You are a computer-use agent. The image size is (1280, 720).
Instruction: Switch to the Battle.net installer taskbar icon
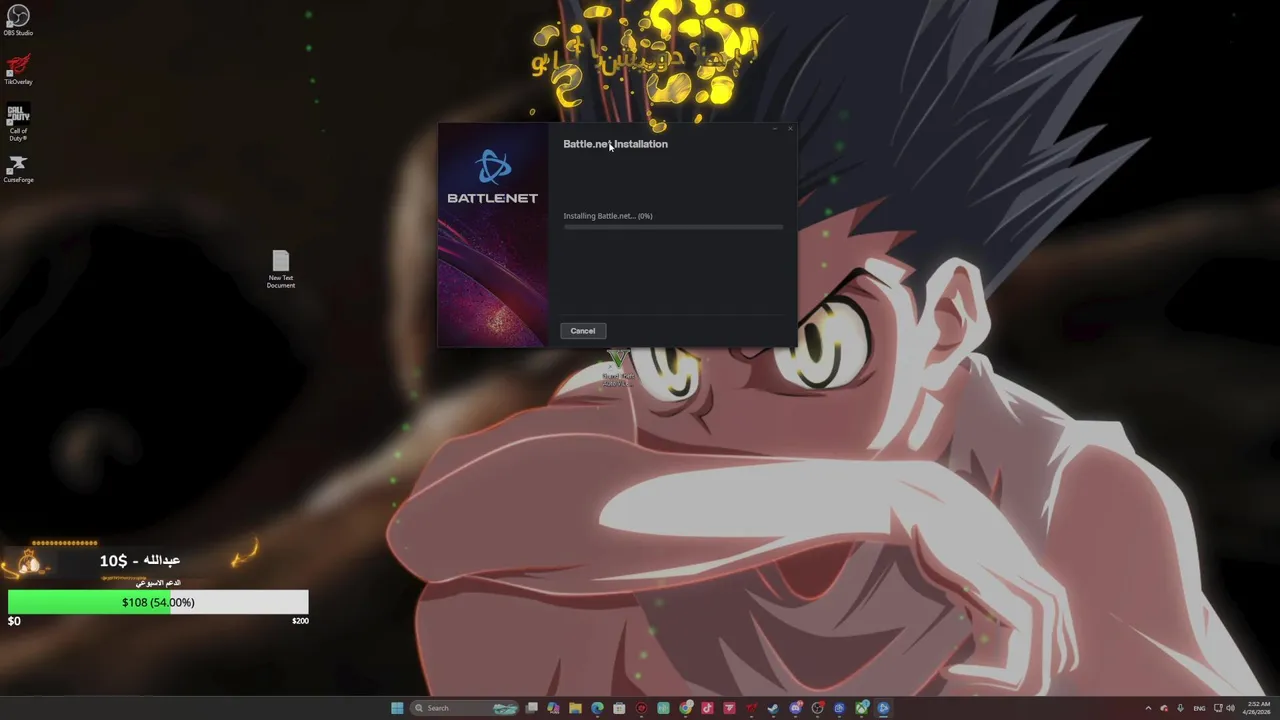[x=883, y=708]
